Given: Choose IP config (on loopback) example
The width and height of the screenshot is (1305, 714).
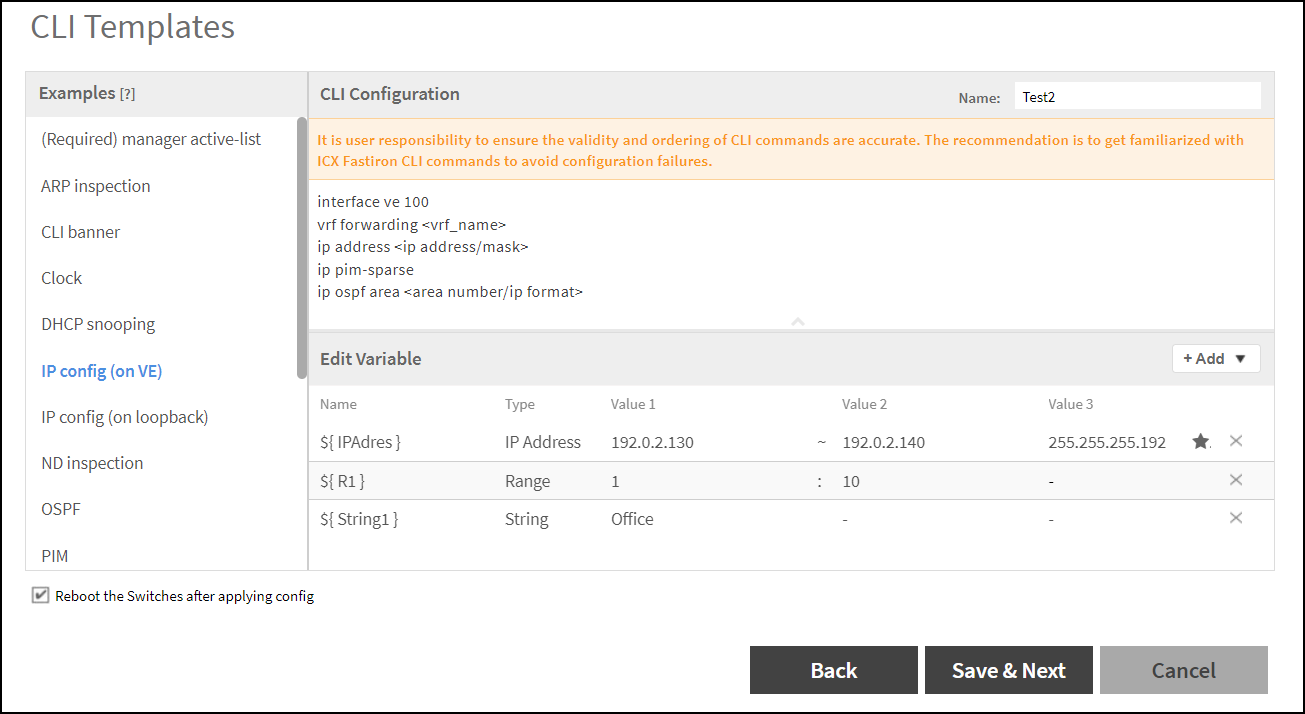Looking at the screenshot, I should coord(125,417).
